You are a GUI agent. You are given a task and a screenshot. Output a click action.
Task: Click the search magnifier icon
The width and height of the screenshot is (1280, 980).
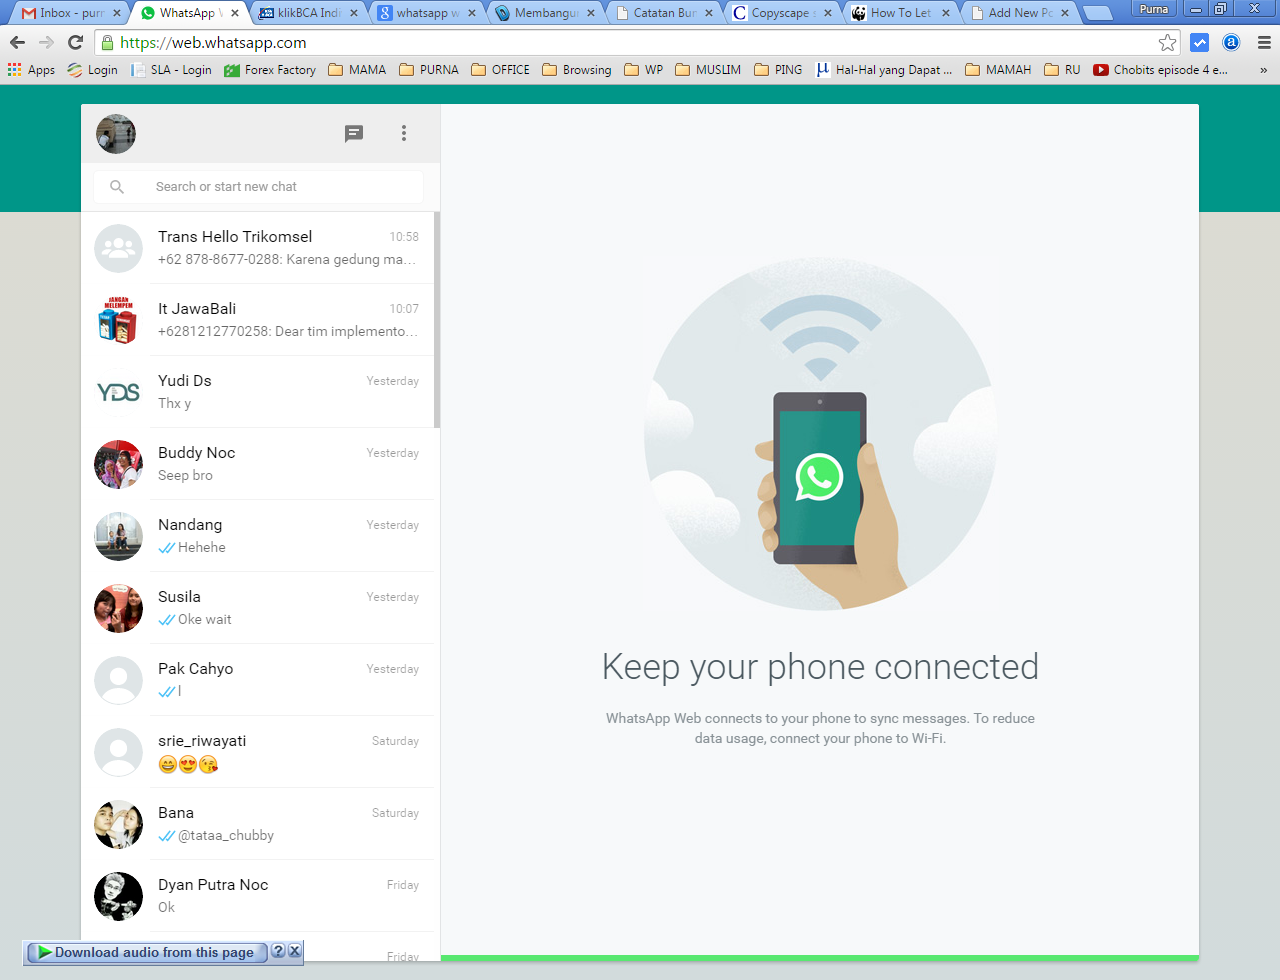(117, 187)
